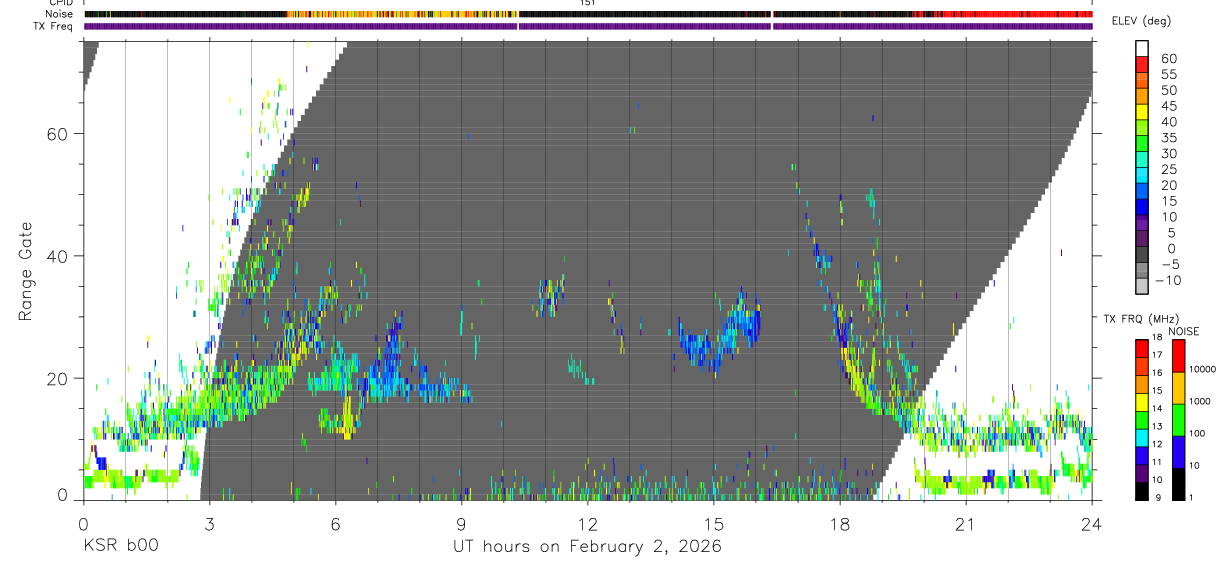Click the green segment of NOISE legend
Image resolution: width=1228 pixels, height=567 pixels.
pyautogui.click(x=1178, y=420)
